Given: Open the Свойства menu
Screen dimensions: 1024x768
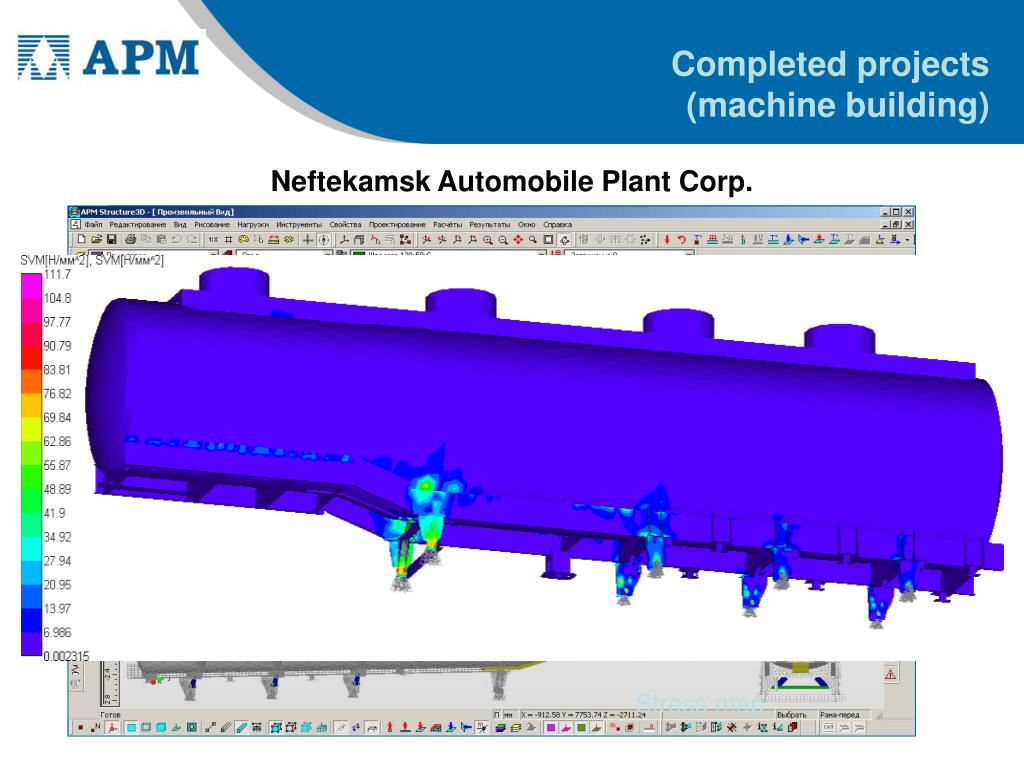Looking at the screenshot, I should pos(345,225).
